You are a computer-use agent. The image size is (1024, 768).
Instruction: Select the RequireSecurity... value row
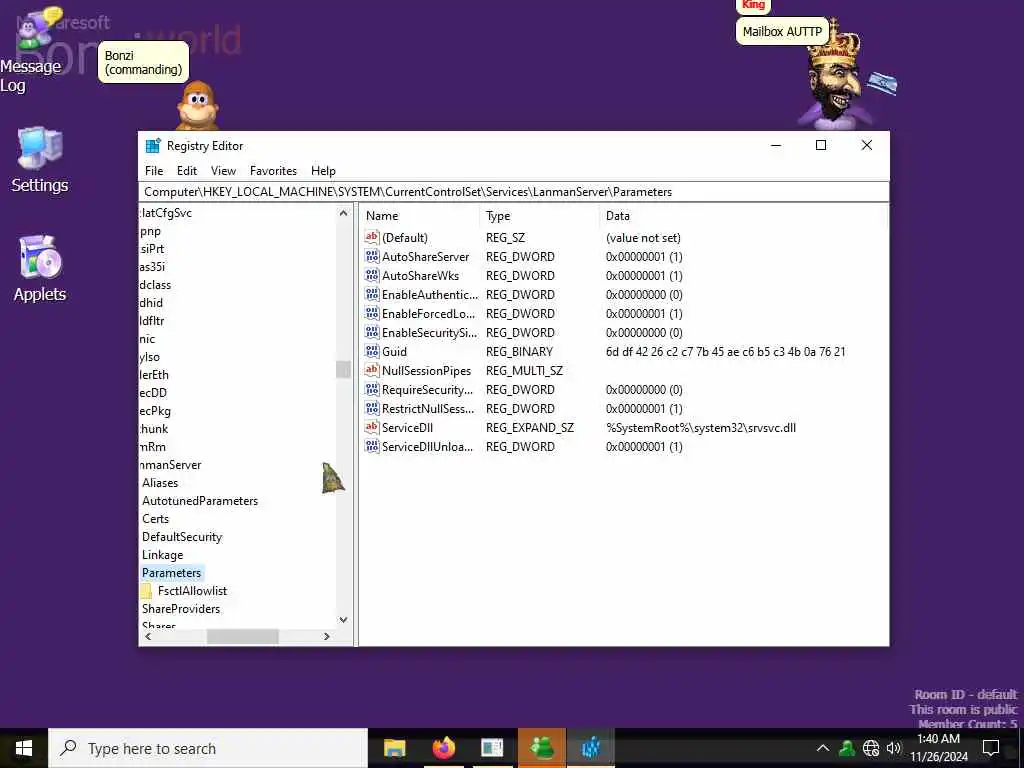point(624,389)
